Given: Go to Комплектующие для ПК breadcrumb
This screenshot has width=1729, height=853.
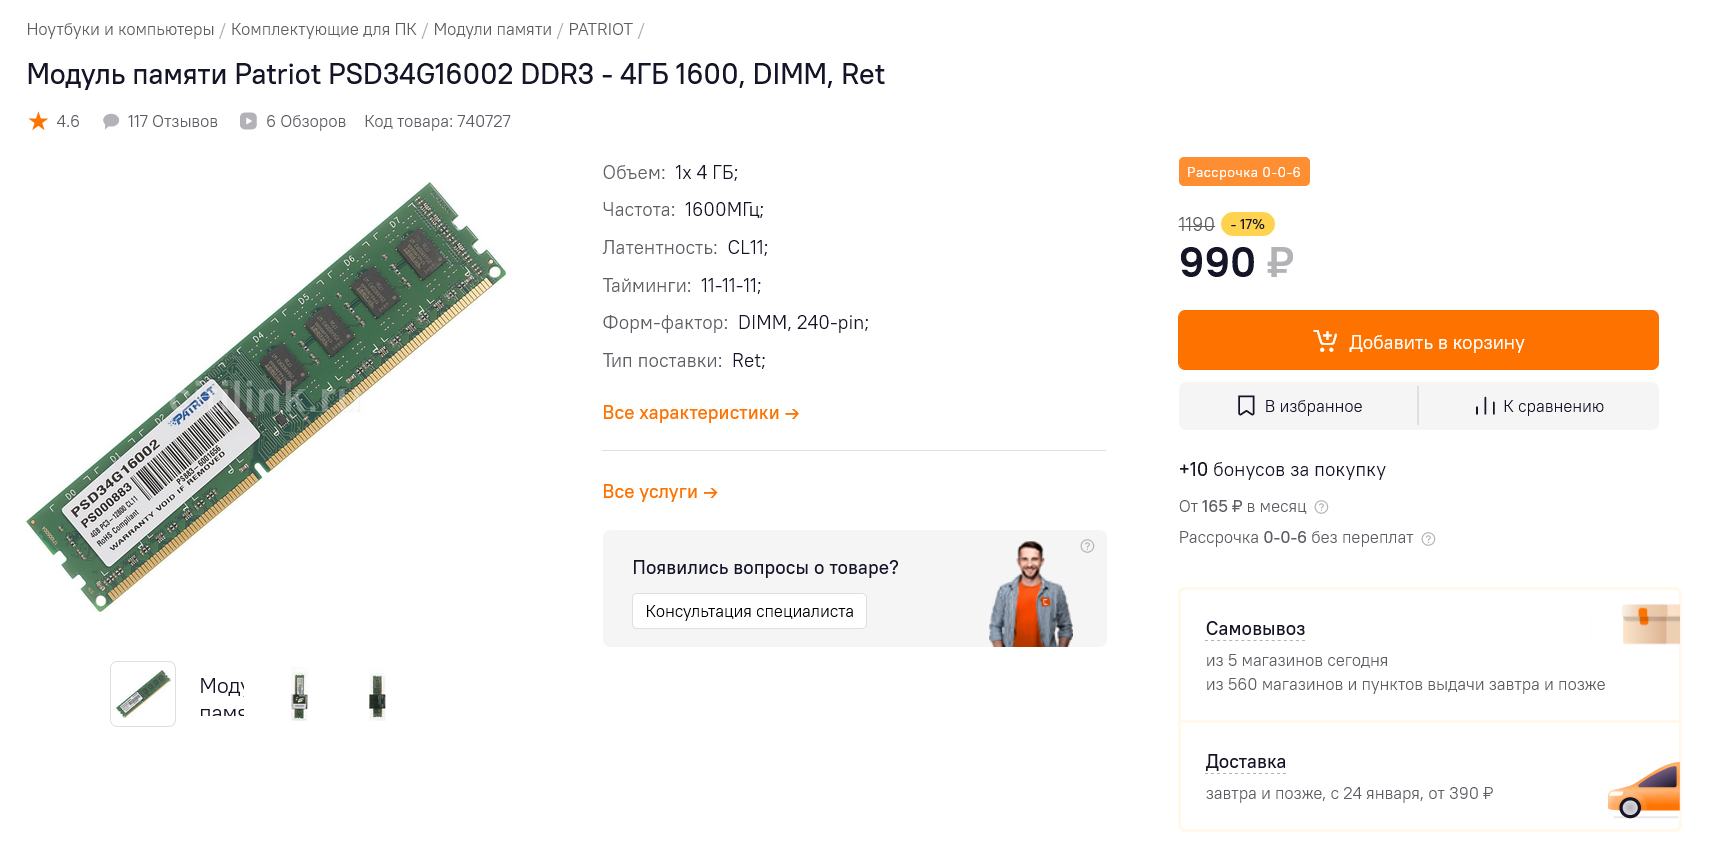Looking at the screenshot, I should coord(323,30).
